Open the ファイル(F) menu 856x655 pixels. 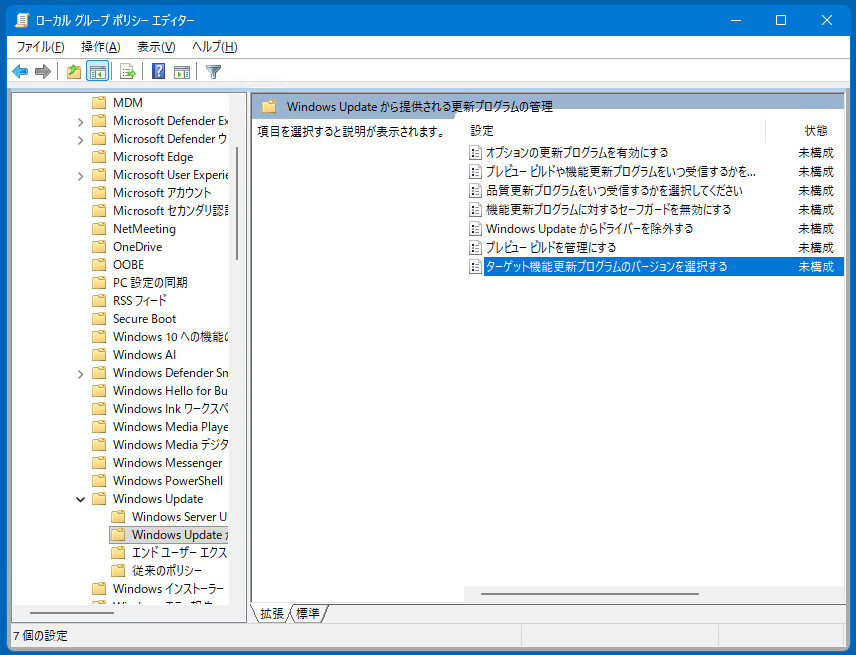(40, 47)
